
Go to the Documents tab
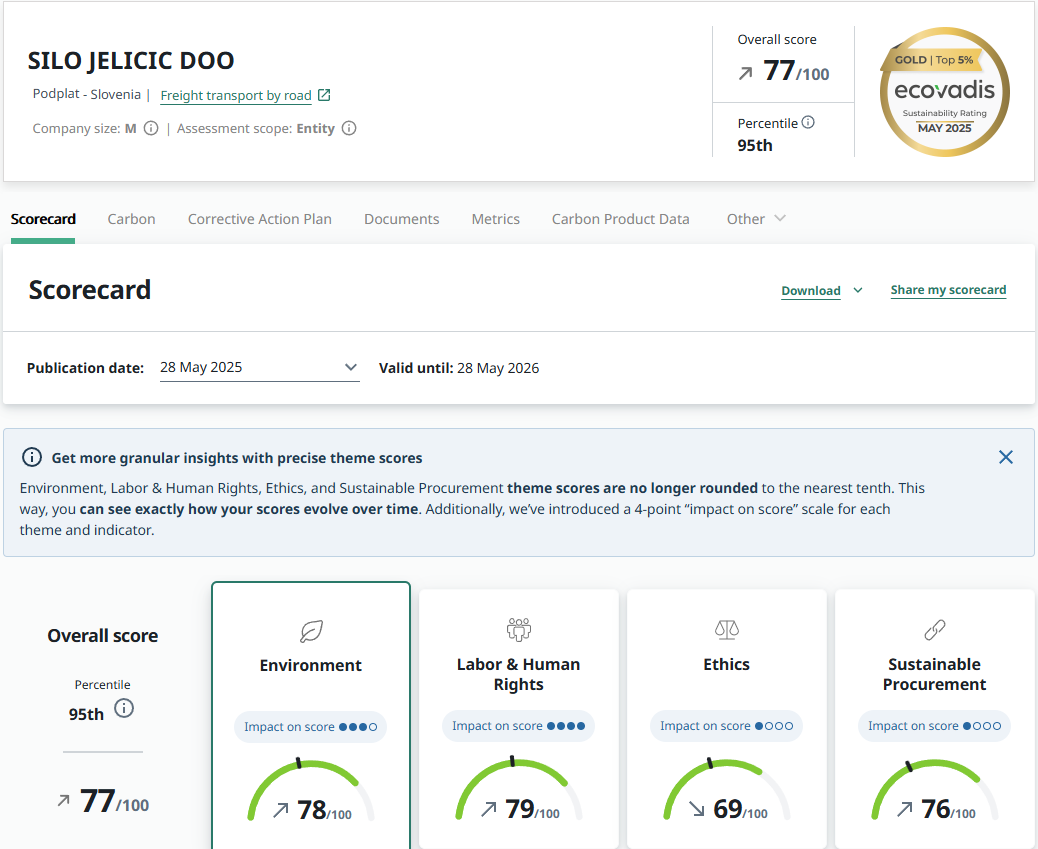pyautogui.click(x=401, y=219)
